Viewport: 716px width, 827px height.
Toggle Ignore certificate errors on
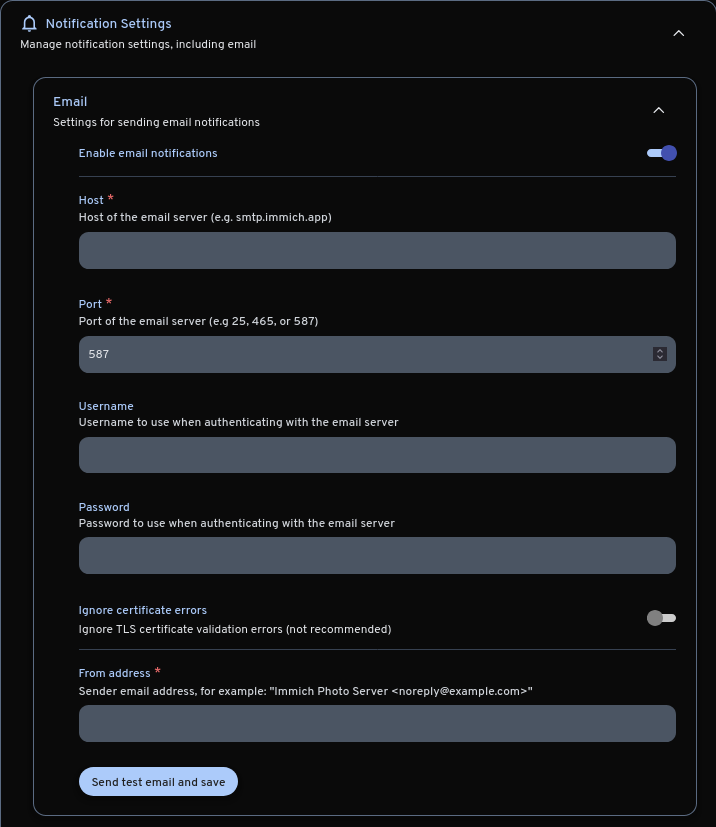(661, 618)
